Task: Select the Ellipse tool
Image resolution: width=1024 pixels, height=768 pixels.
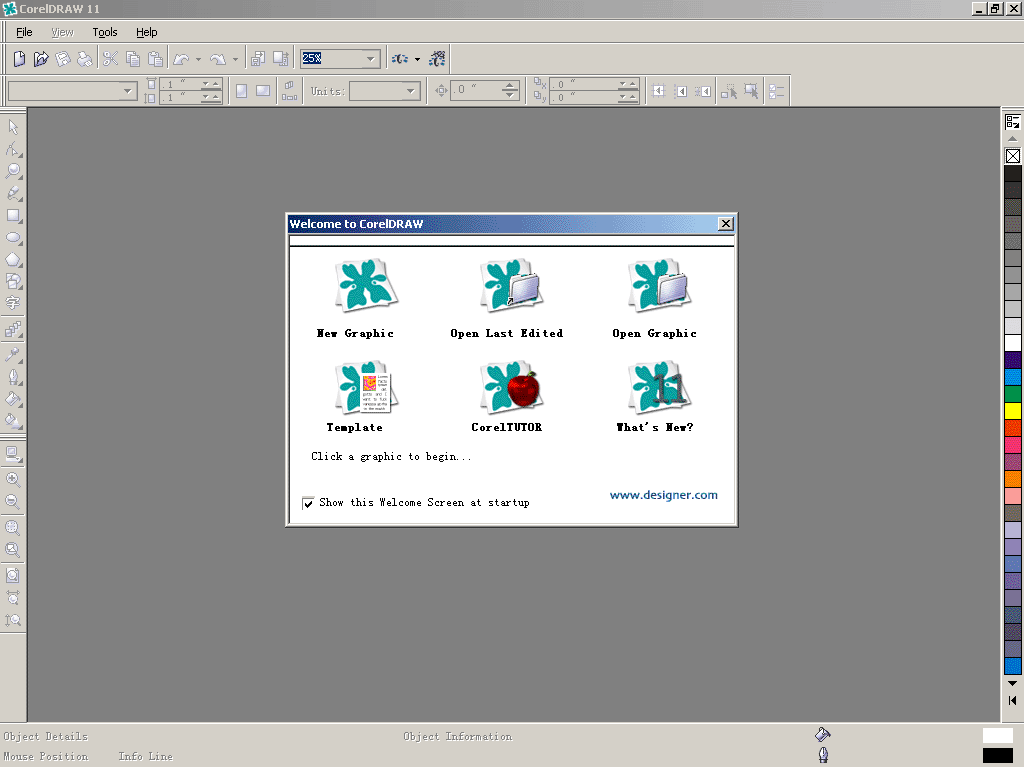Action: point(13,238)
